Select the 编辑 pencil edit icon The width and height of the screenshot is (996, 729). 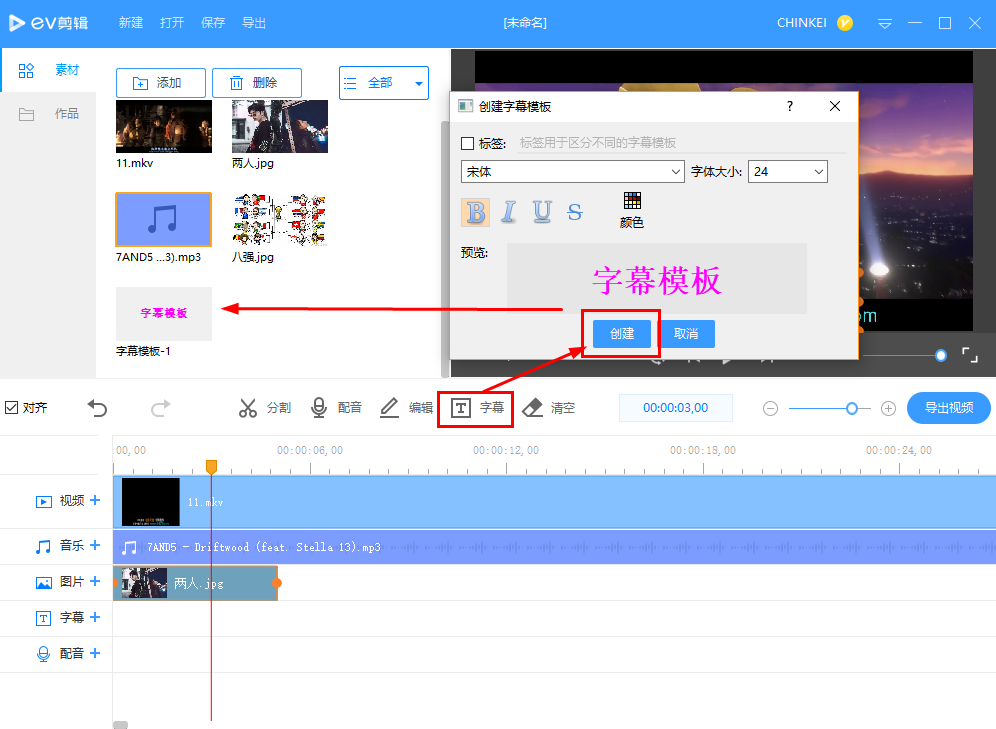click(x=390, y=407)
